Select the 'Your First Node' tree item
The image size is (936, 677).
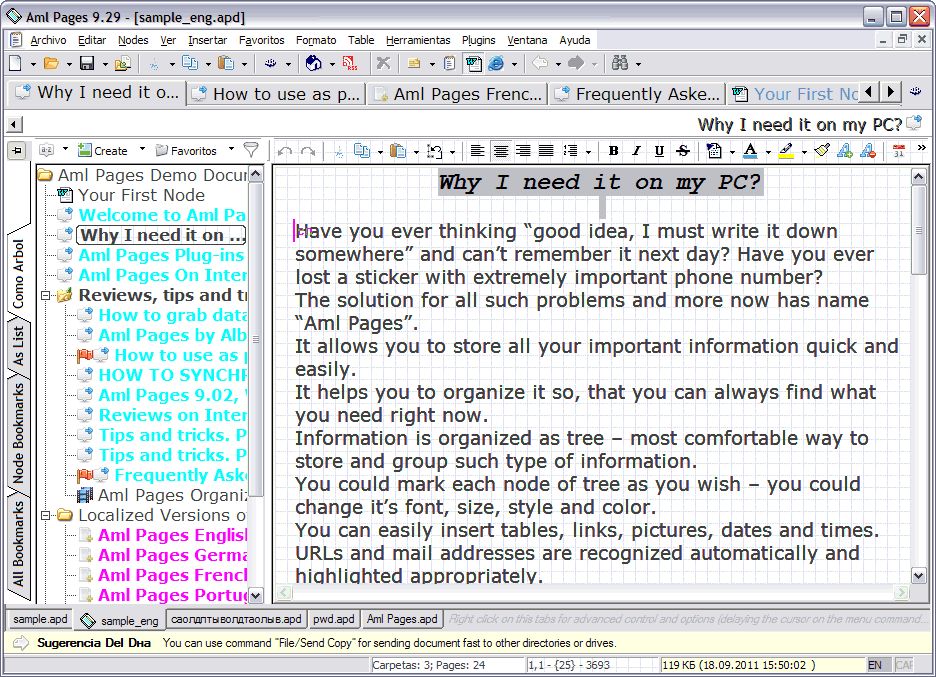pos(141,195)
